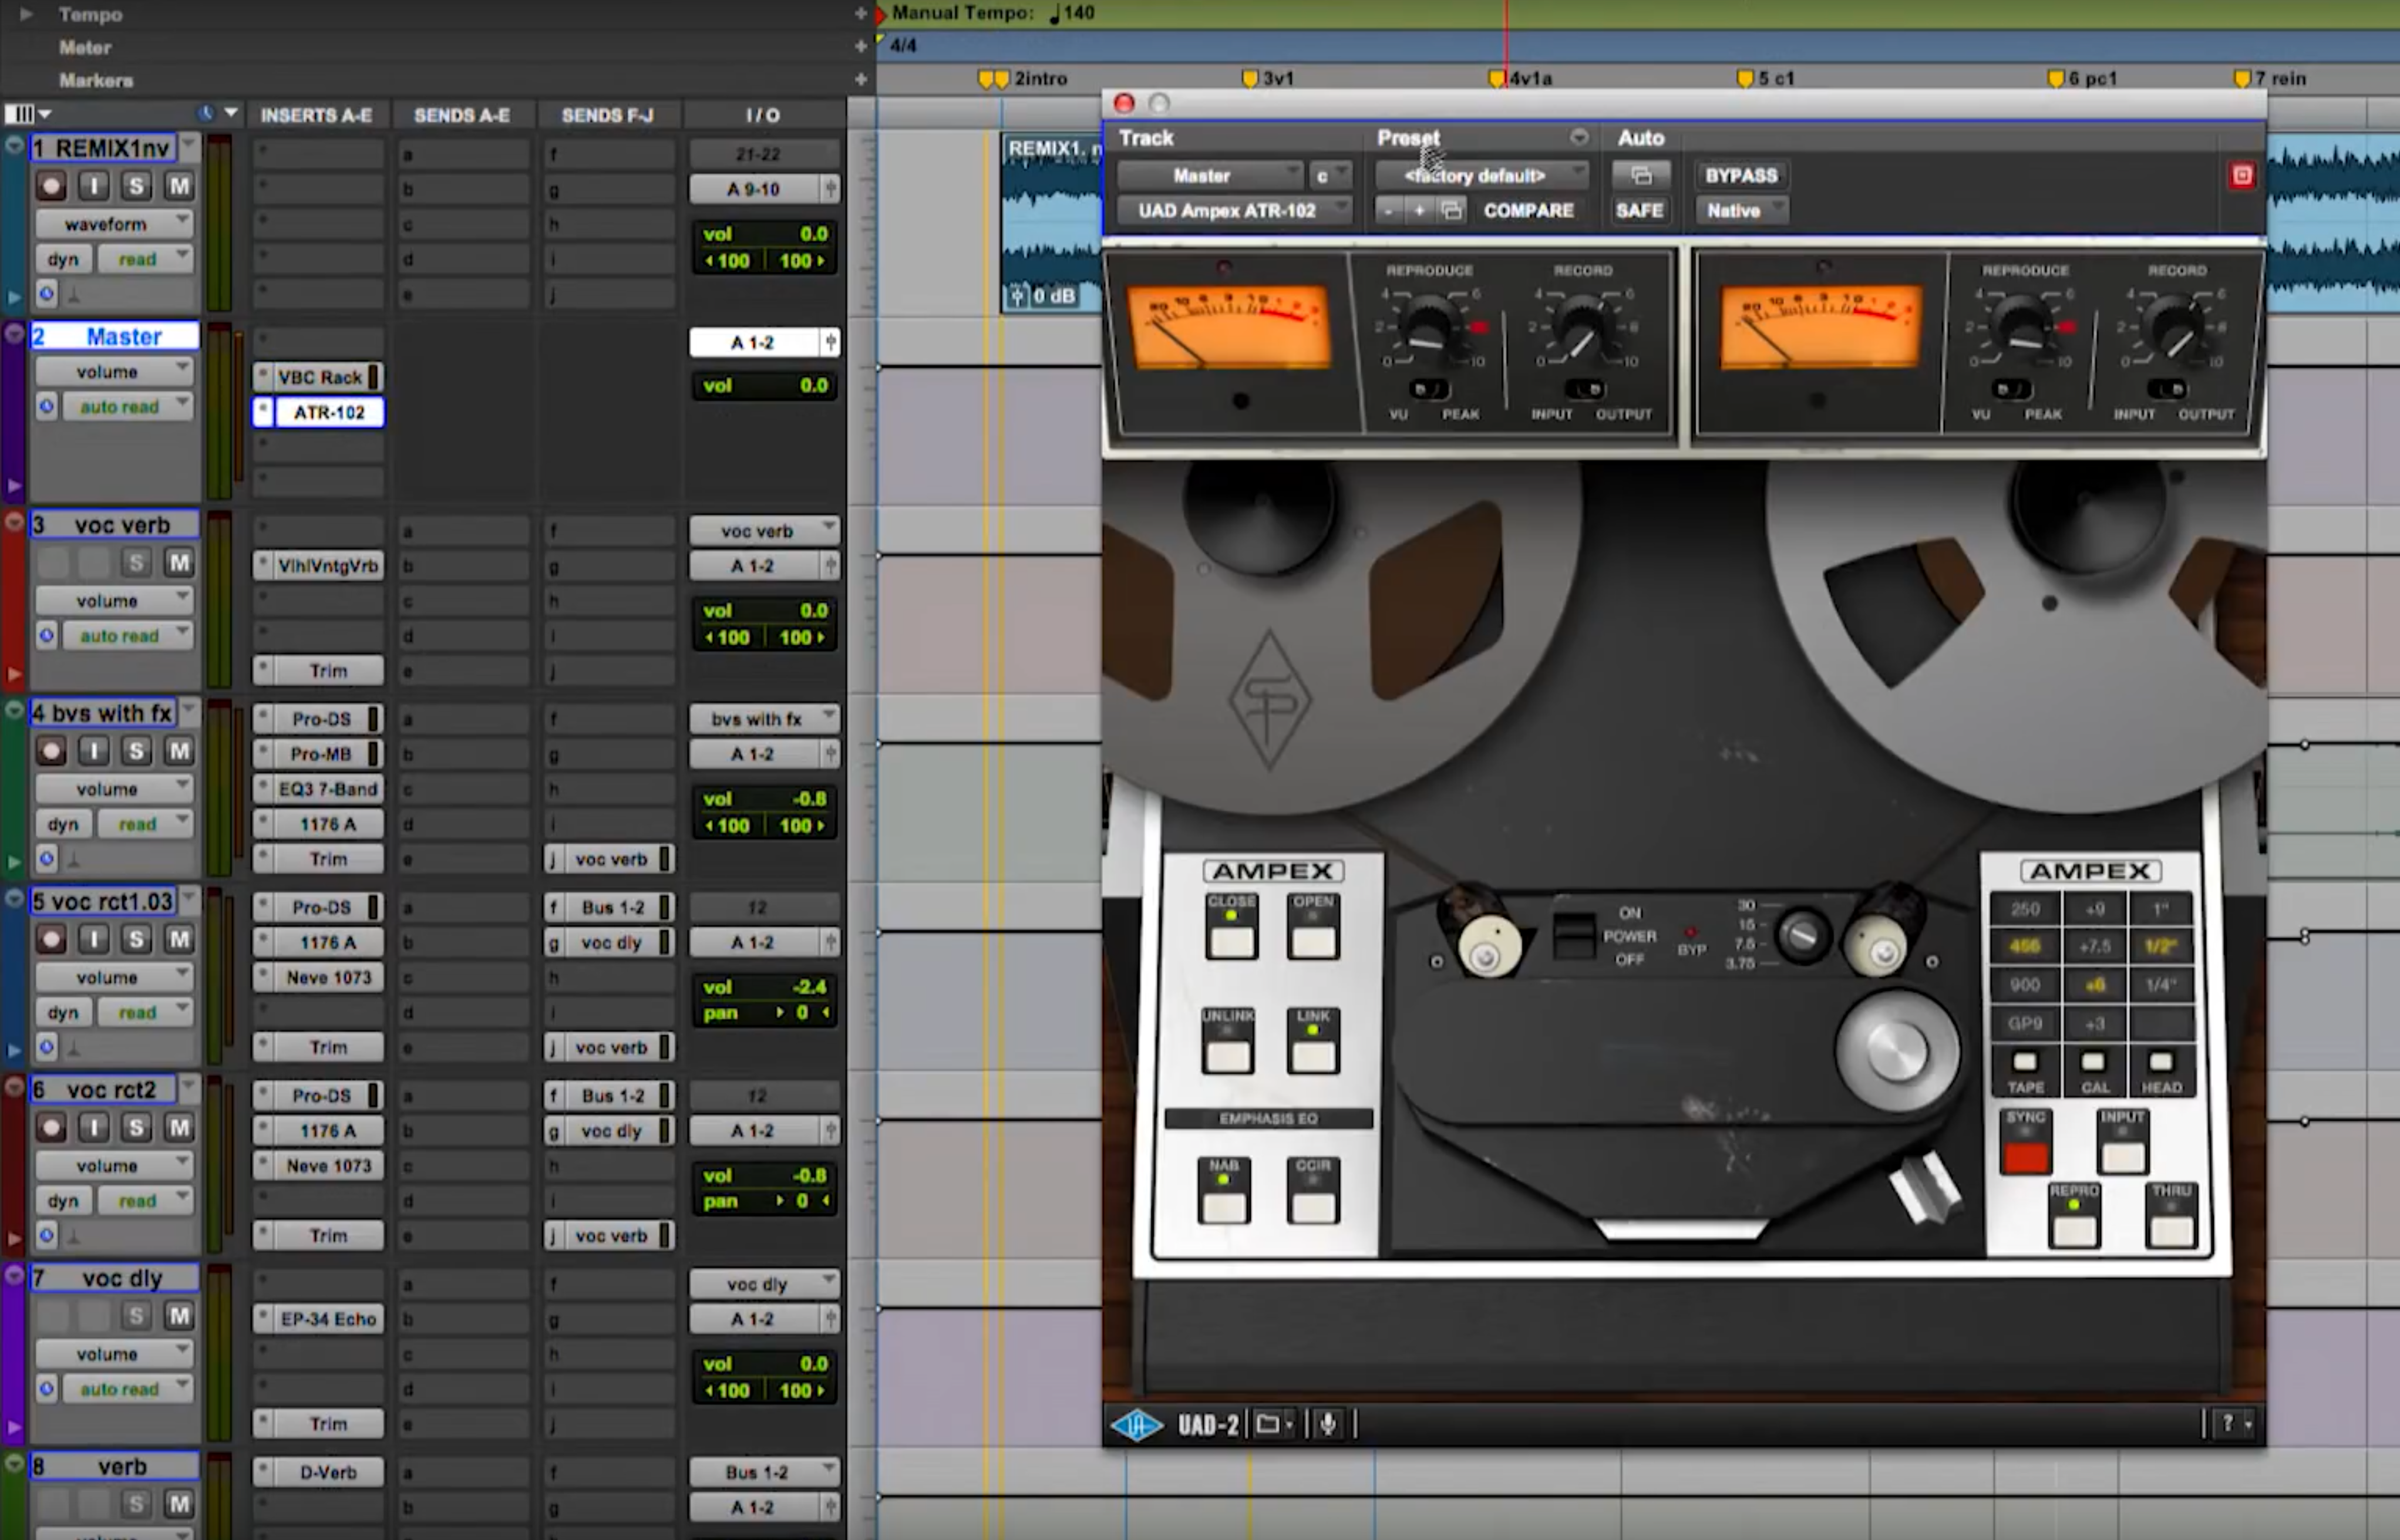Solo the verb track

point(137,1503)
